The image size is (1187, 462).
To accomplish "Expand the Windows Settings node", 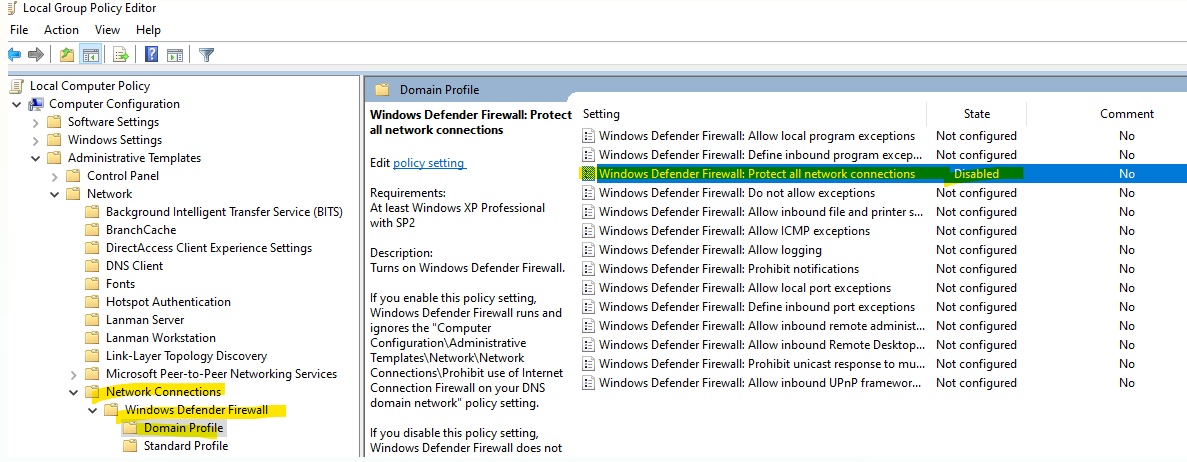I will click(x=36, y=140).
